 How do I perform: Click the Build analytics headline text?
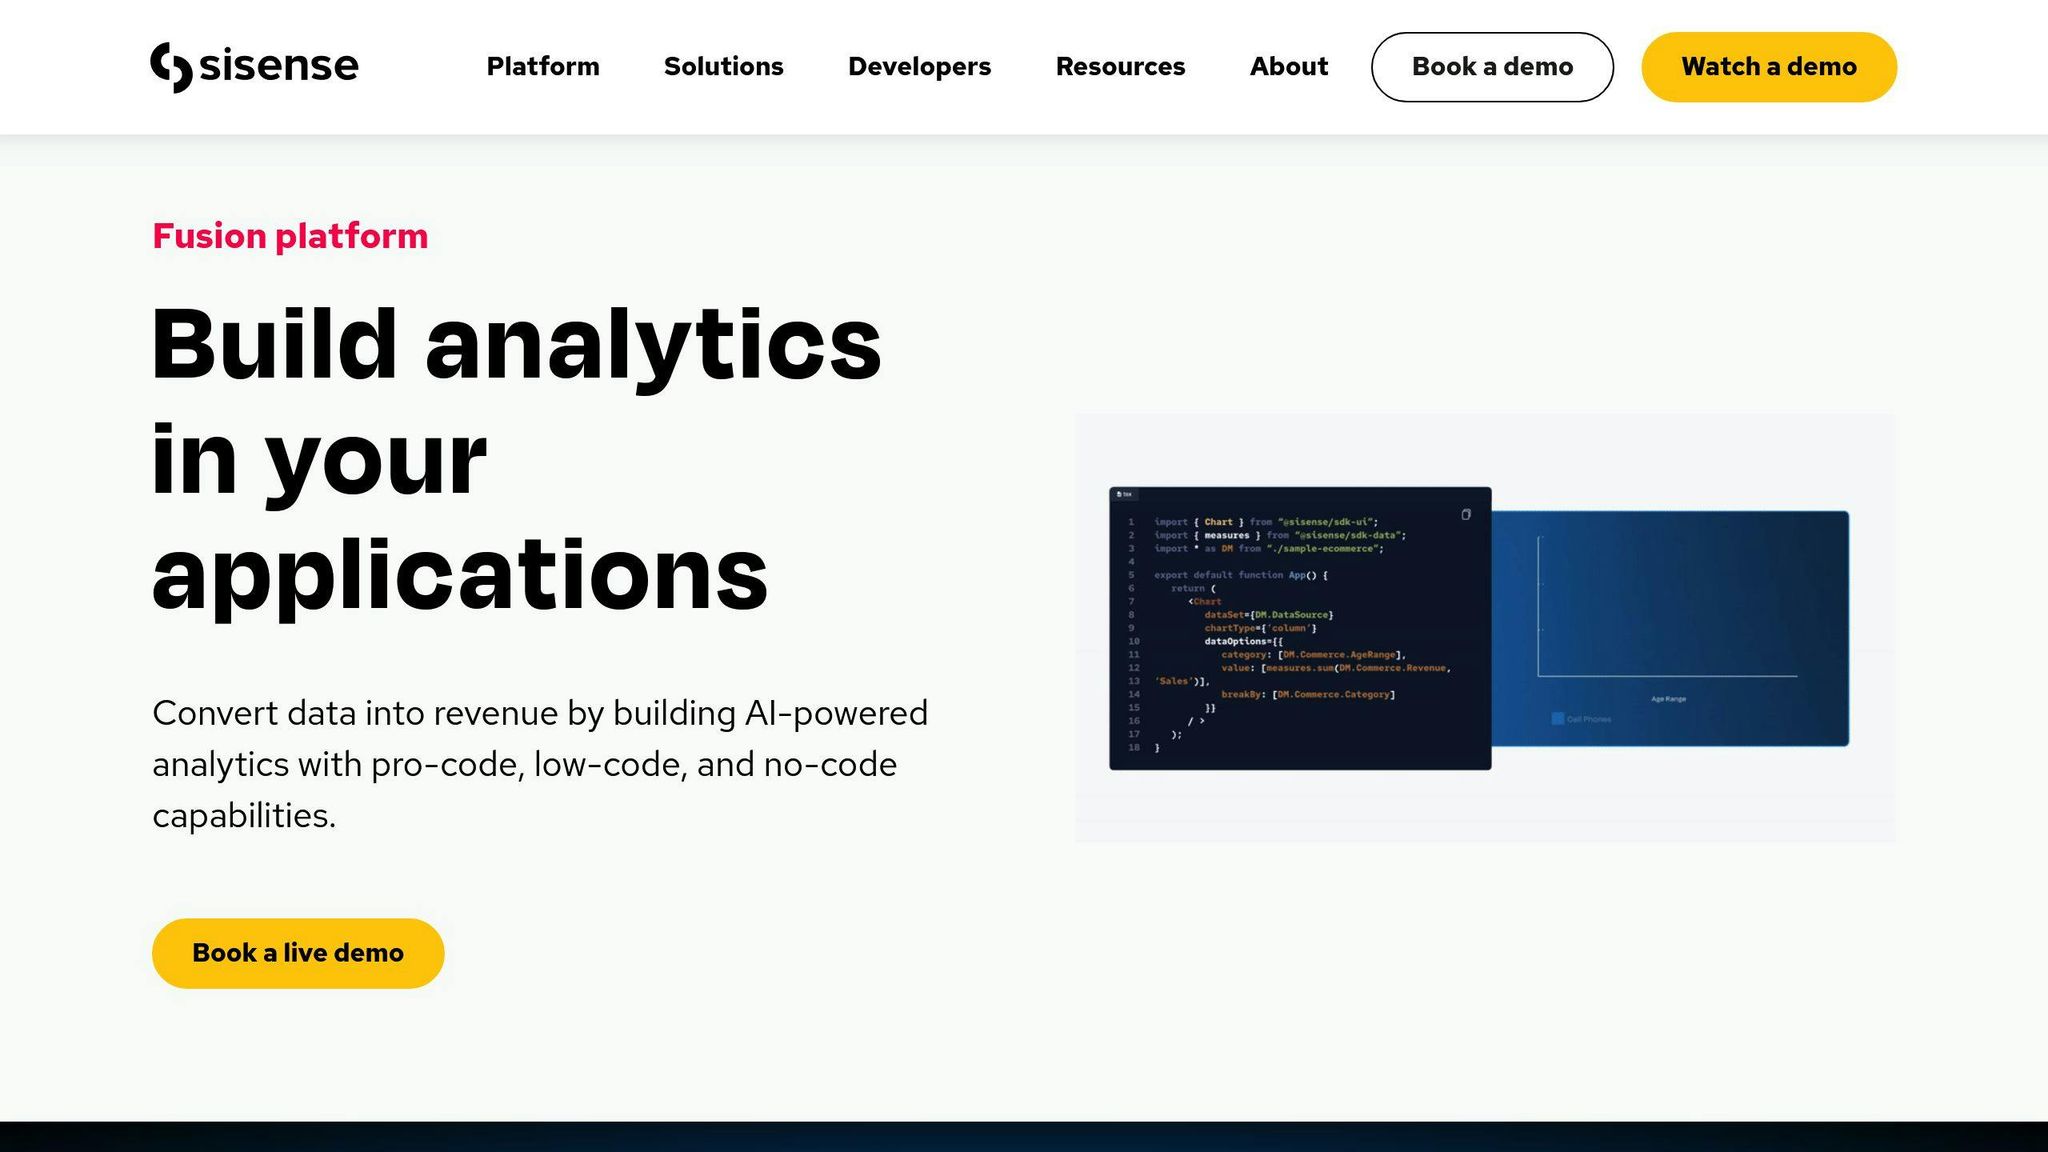click(x=515, y=345)
